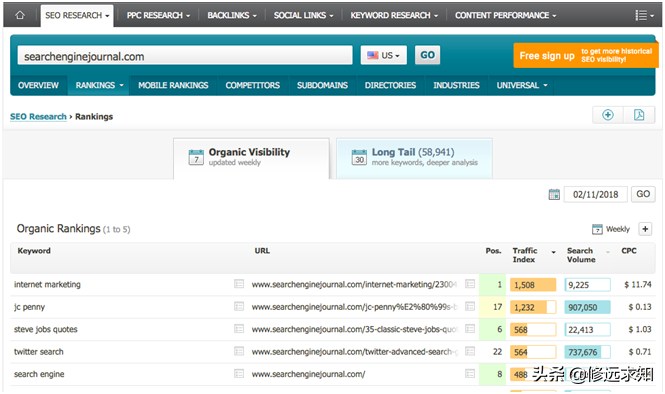Follow the SEO Research breadcrumb link
665x394 pixels.
(x=38, y=117)
